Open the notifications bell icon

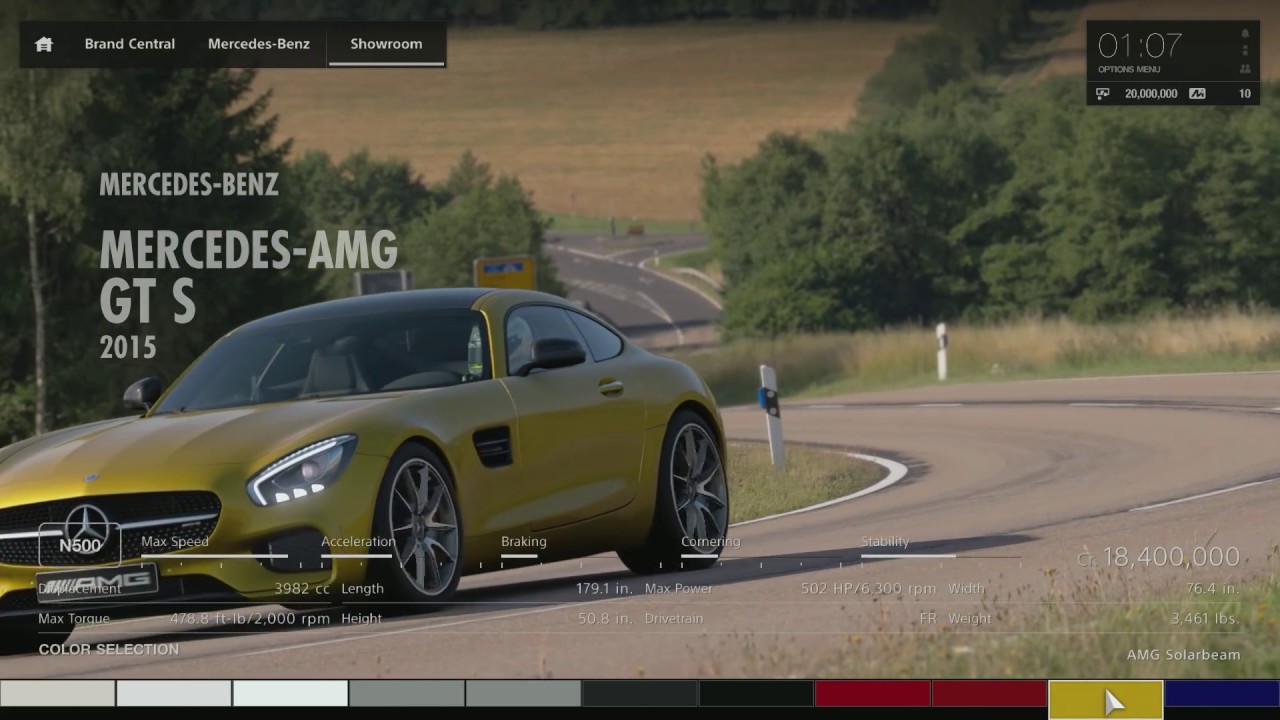point(1245,33)
